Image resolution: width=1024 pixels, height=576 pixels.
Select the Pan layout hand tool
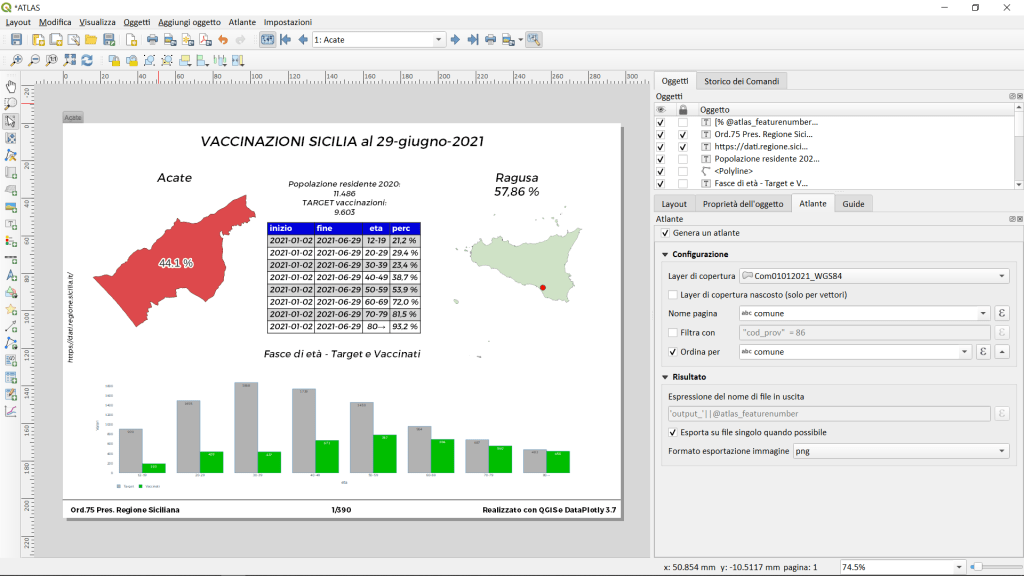coord(11,86)
